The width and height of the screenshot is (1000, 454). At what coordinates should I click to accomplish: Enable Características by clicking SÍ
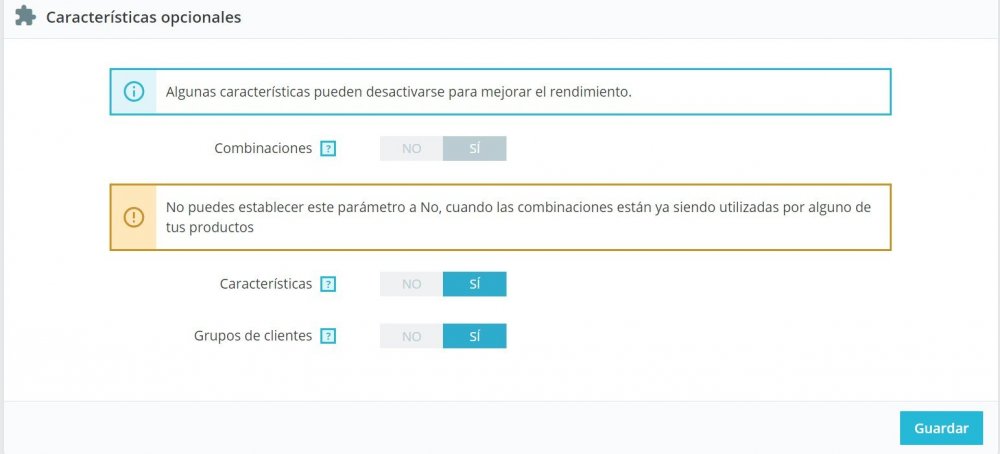point(475,284)
